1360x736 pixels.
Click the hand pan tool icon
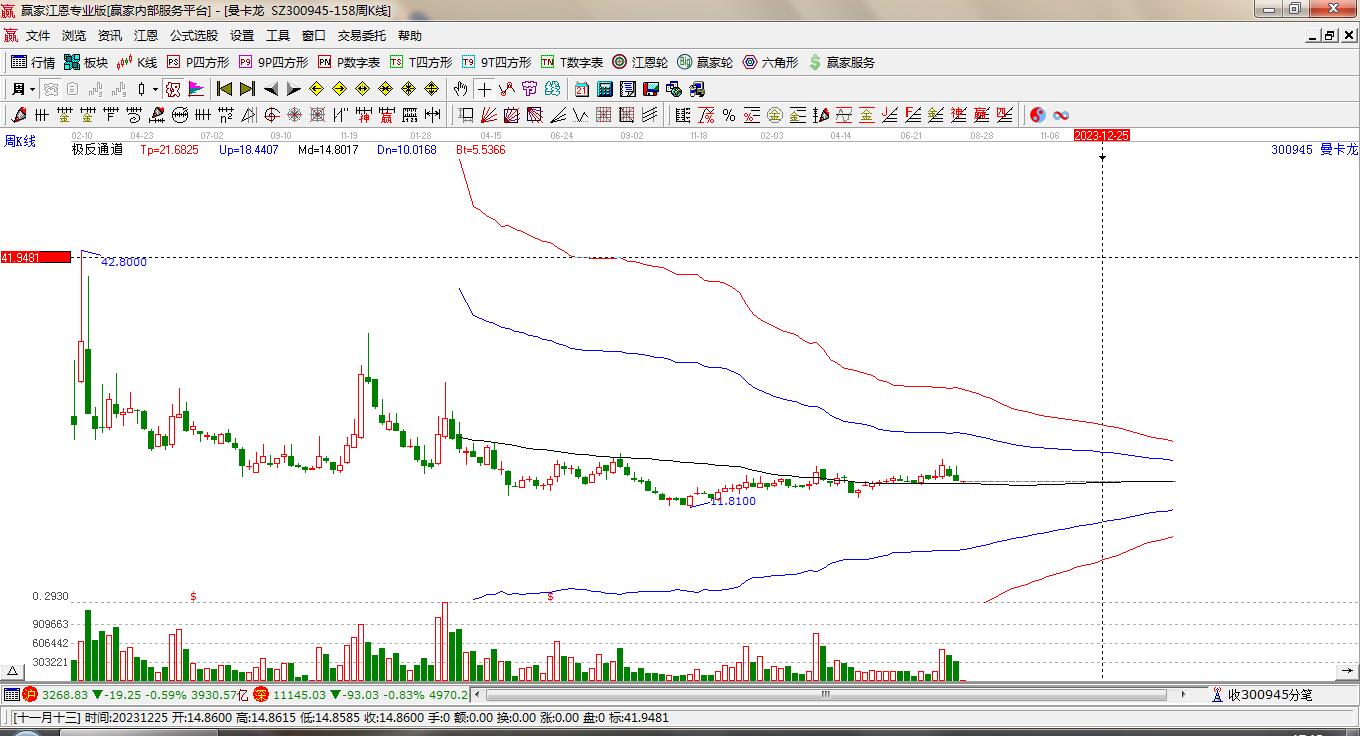[x=460, y=89]
